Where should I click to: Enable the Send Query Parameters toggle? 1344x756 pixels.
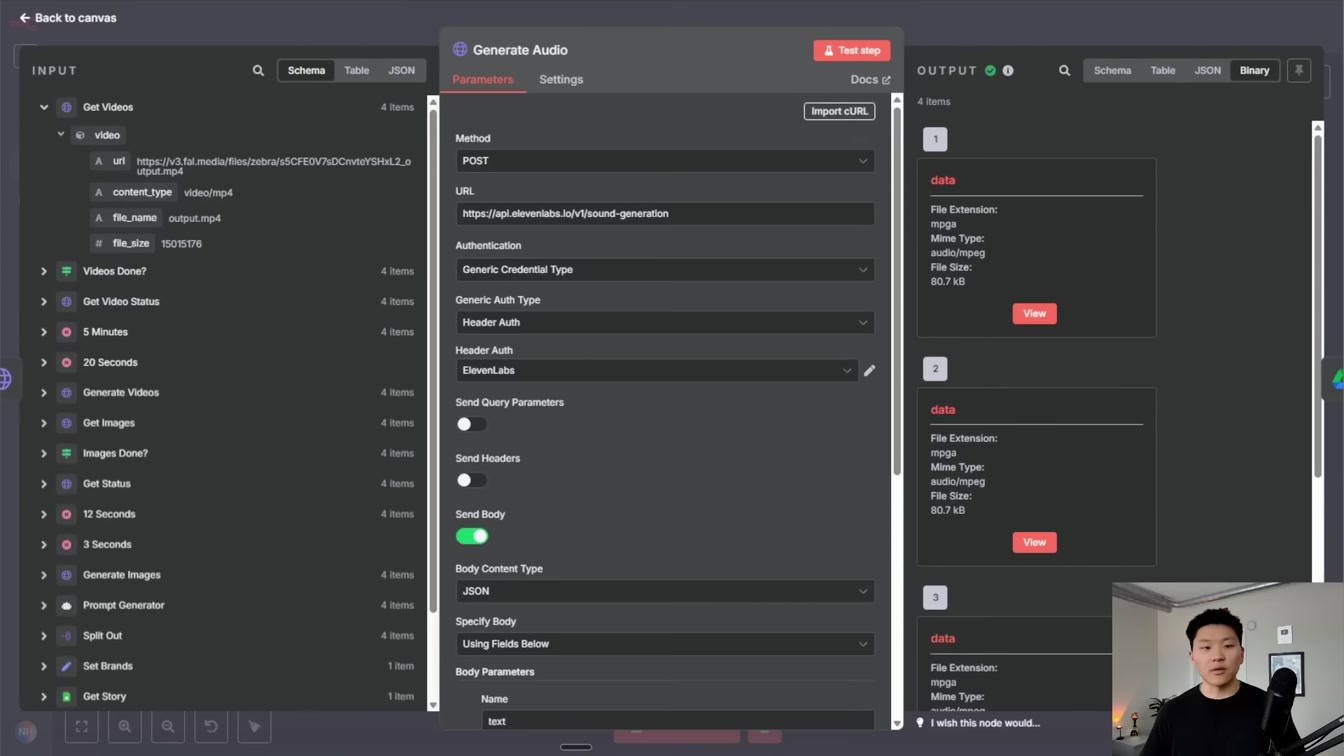471,424
